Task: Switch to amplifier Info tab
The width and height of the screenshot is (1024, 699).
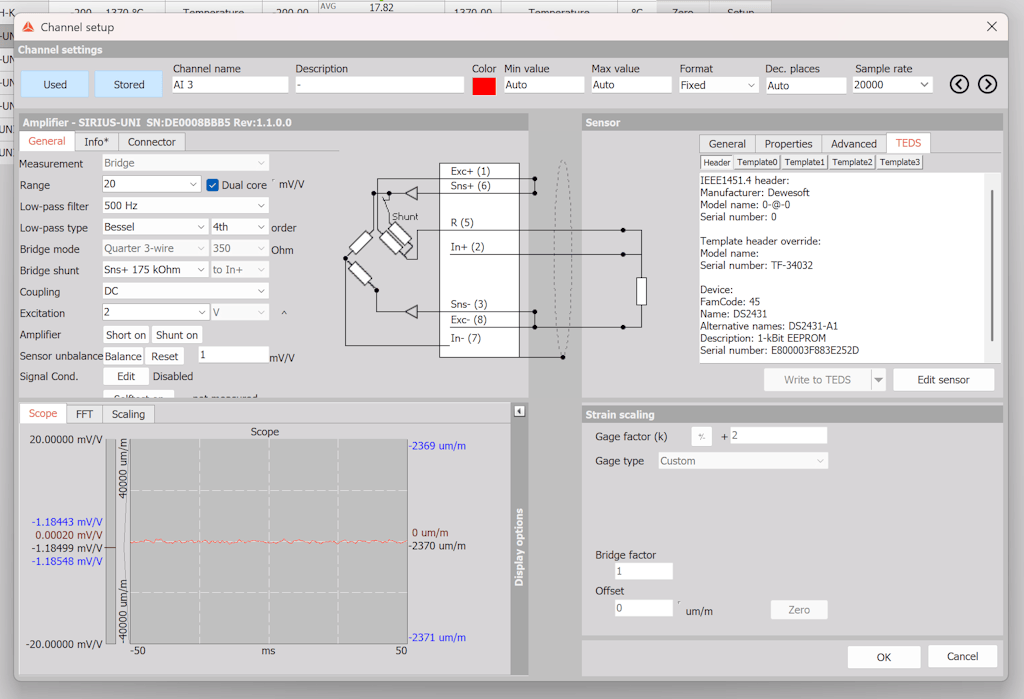Action: coord(96,142)
